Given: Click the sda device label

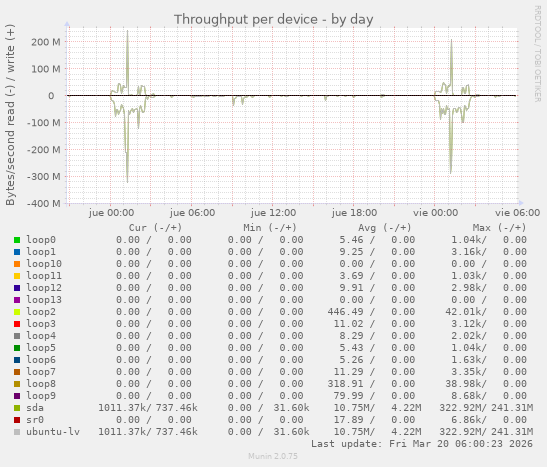Looking at the screenshot, I should 35,408.
